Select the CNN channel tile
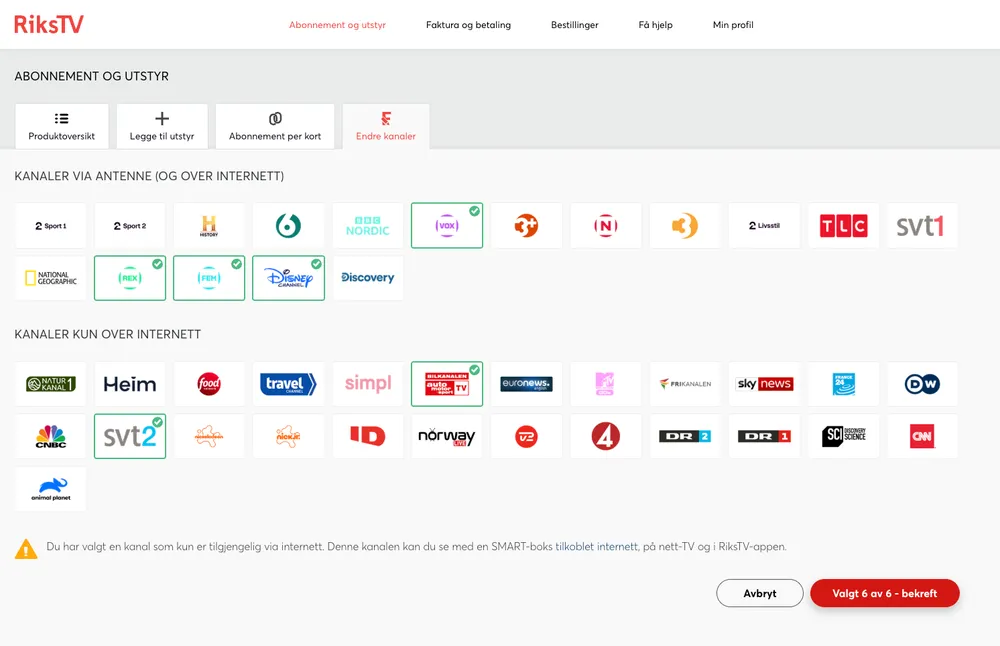Image resolution: width=1000 pixels, height=646 pixels. [x=922, y=436]
